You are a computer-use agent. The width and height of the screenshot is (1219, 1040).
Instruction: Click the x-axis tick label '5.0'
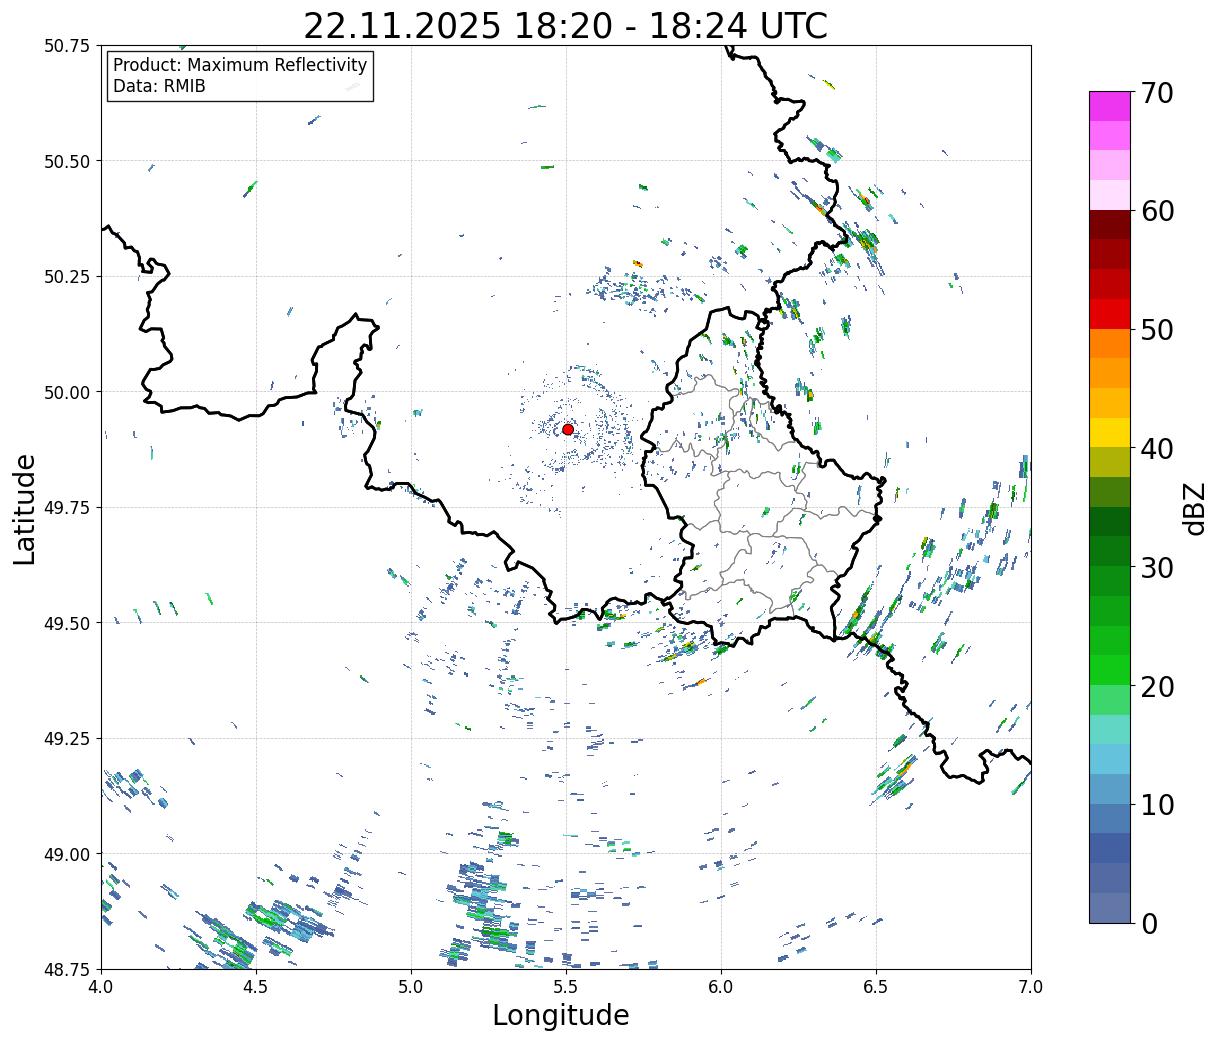pyautogui.click(x=411, y=987)
